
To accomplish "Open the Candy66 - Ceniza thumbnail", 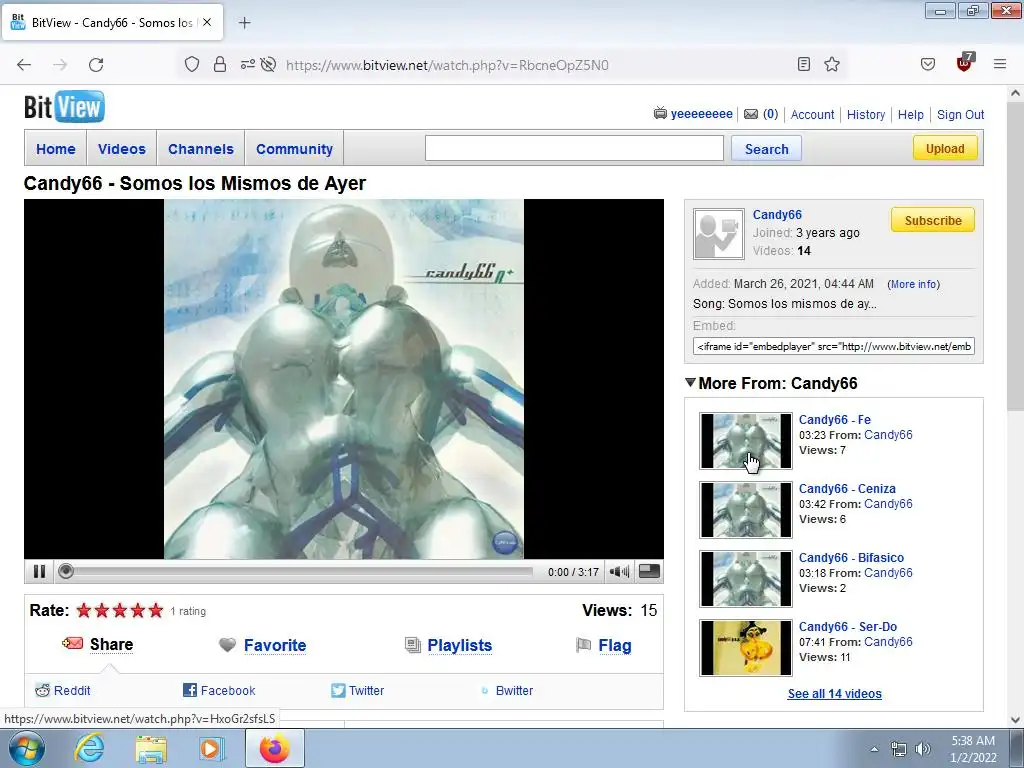I will (746, 510).
